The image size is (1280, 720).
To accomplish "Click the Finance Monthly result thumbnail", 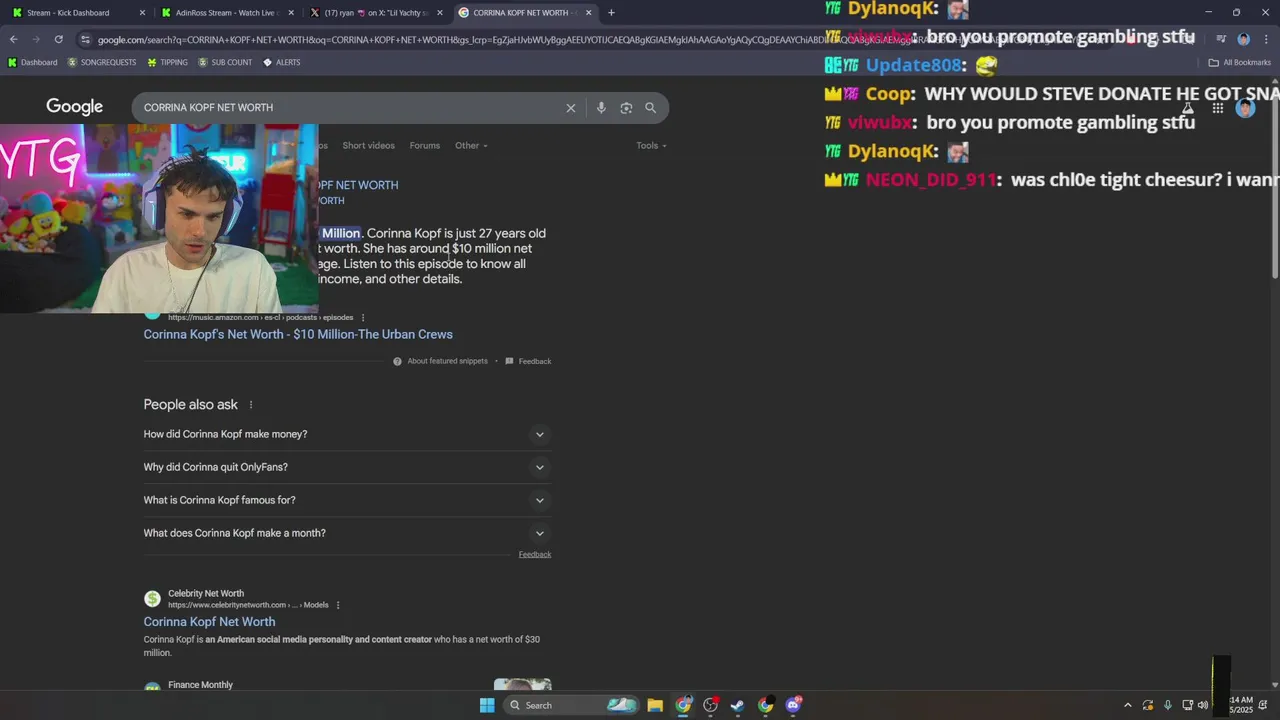I will tap(522, 685).
